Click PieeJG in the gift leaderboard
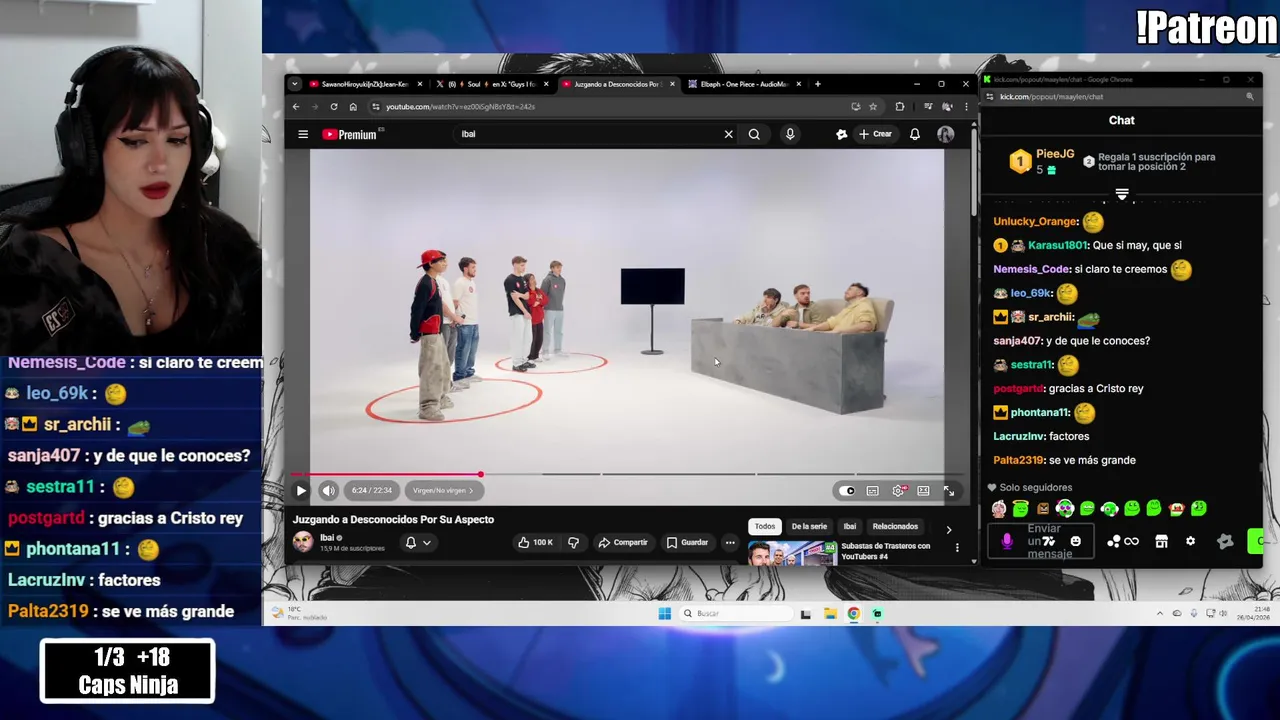This screenshot has width=1280, height=720. click(x=1055, y=155)
